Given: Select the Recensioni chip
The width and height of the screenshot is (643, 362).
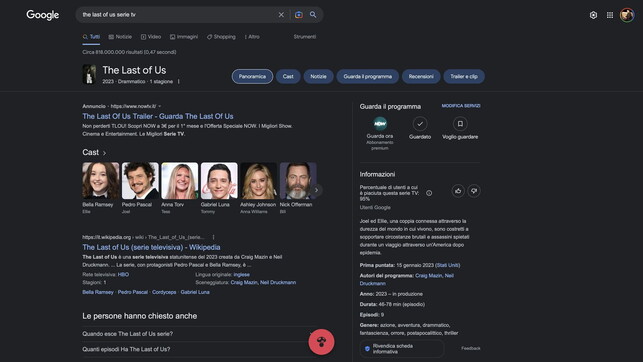Looking at the screenshot, I should click(421, 76).
